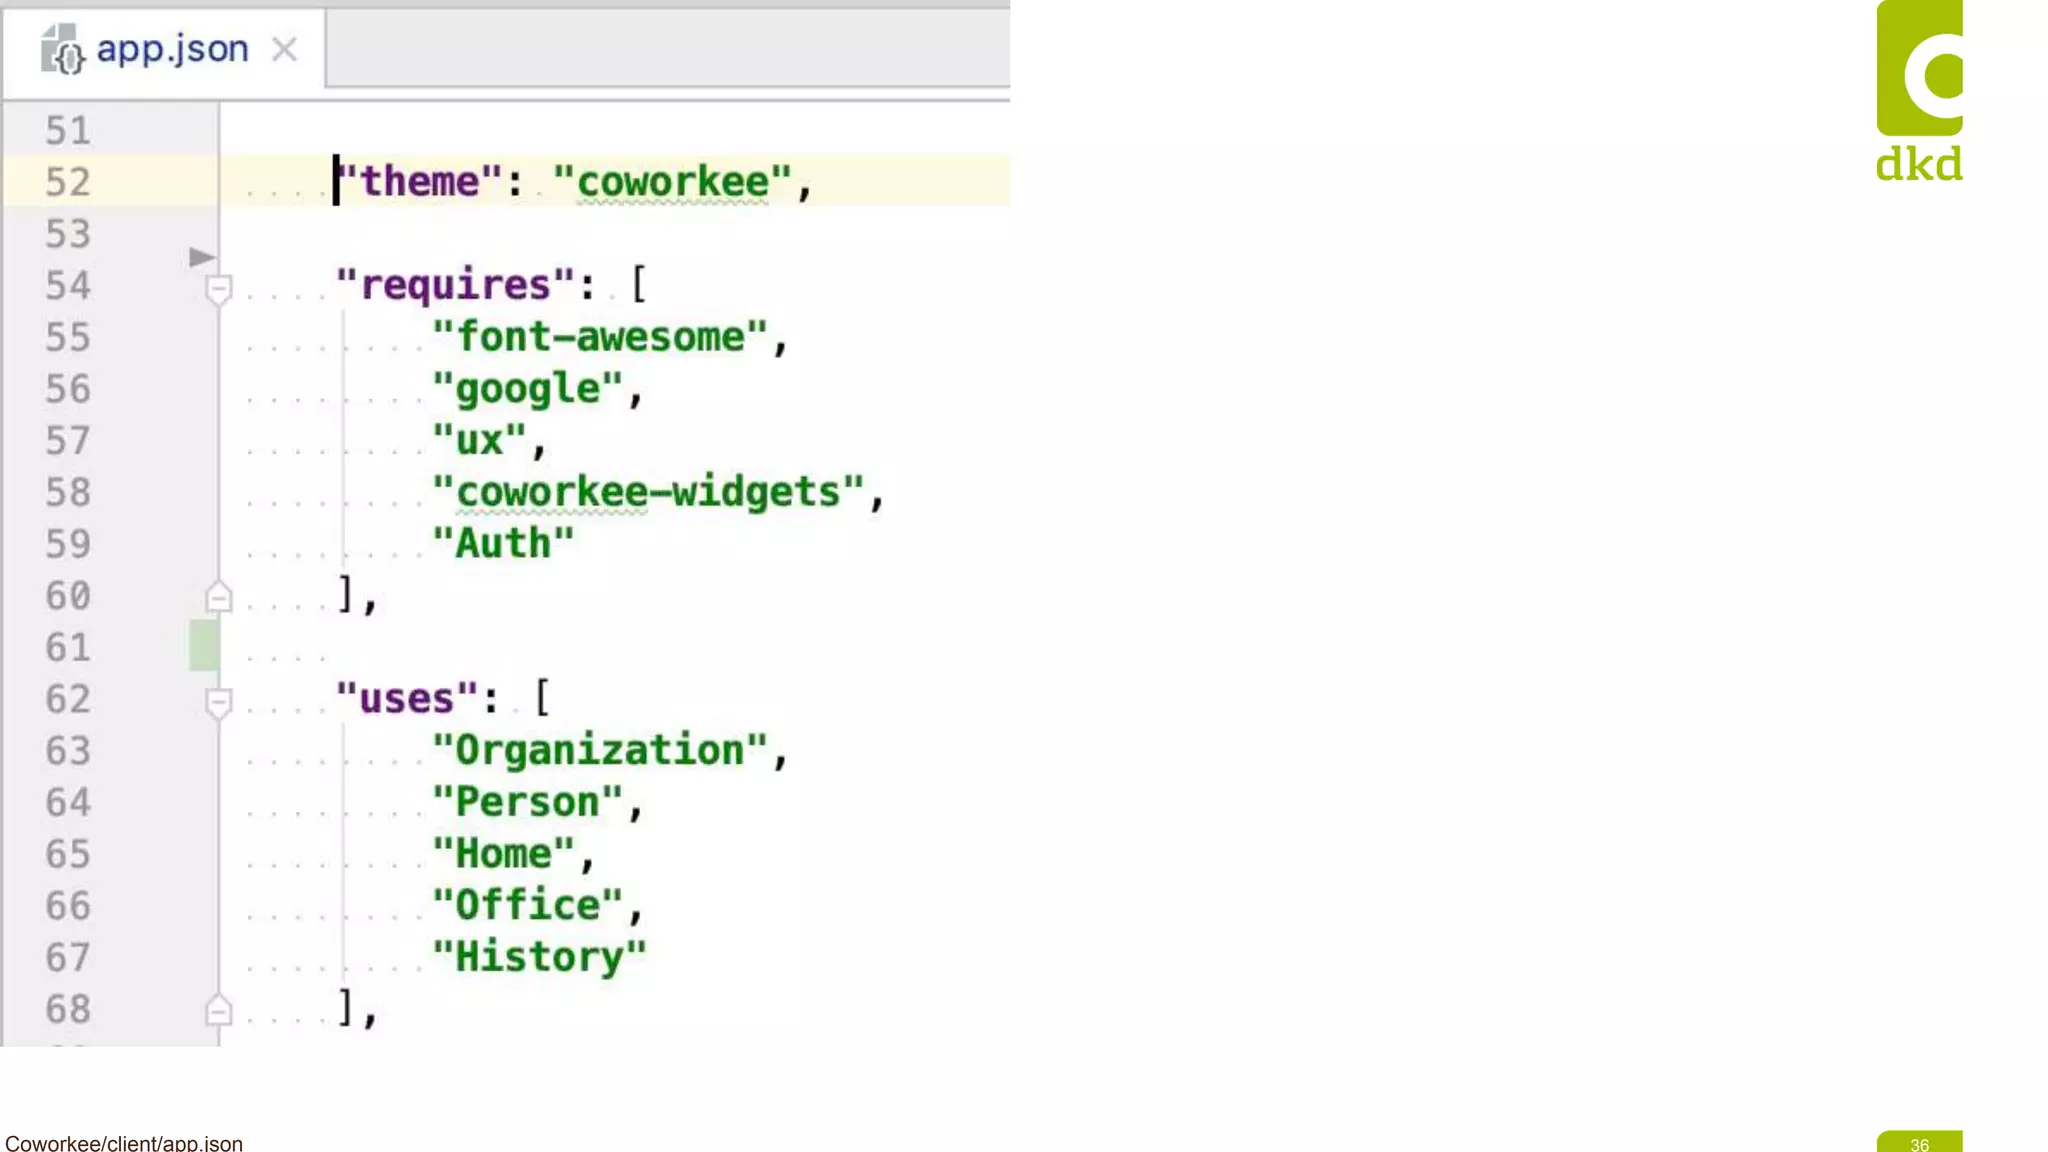Click the "coworkee" theme value
This screenshot has width=2048, height=1152.
673,182
